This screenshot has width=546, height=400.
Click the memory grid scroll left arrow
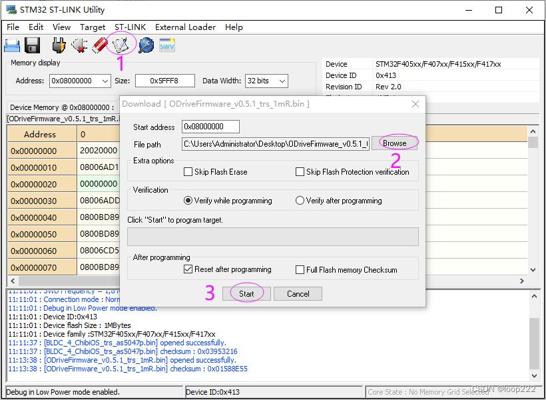(13, 281)
